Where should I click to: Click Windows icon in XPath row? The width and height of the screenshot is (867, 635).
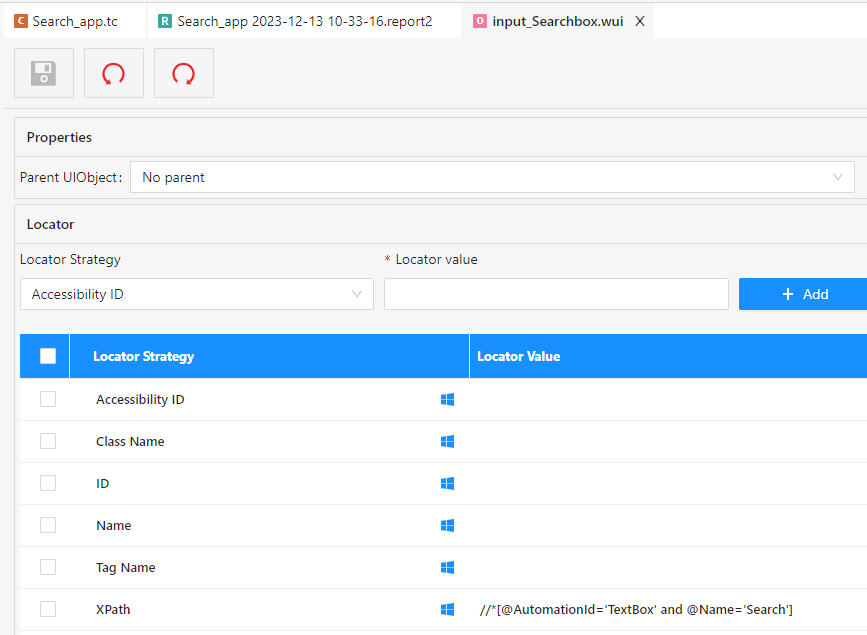click(447, 610)
